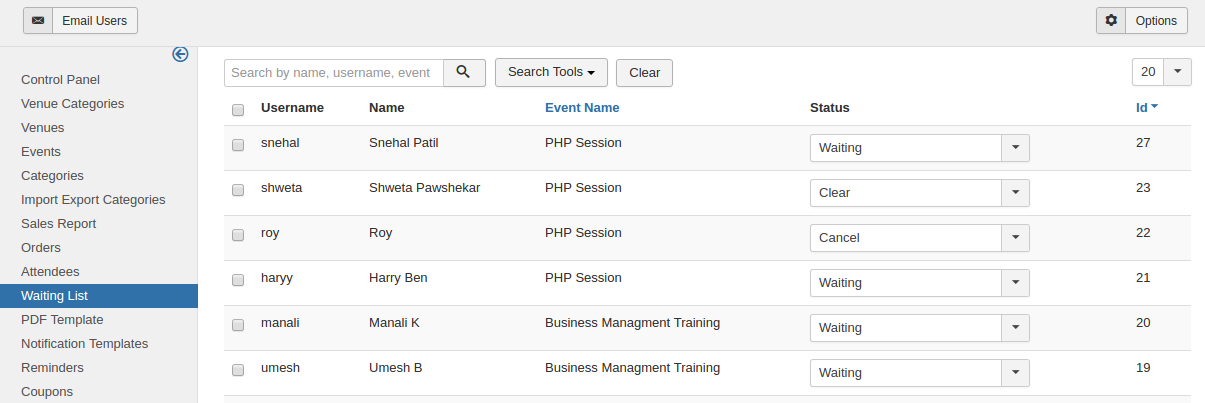Click the gear icon next to Options

click(x=1111, y=20)
